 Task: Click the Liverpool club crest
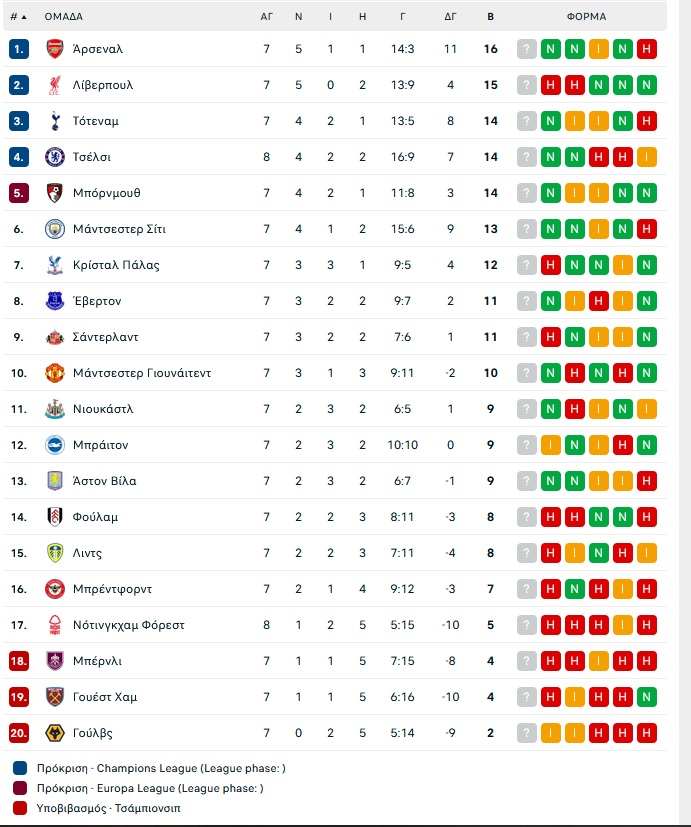coord(55,85)
